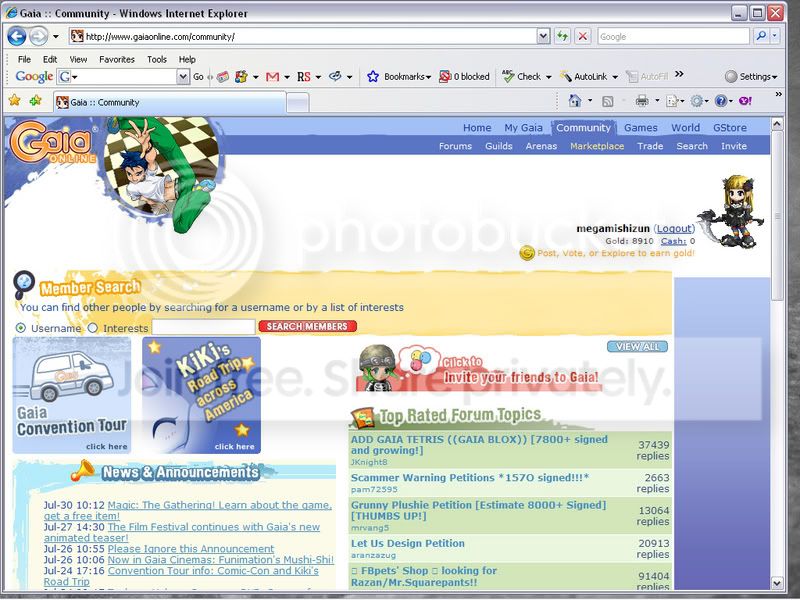
Task: Go to the My Gaia section
Action: (523, 128)
